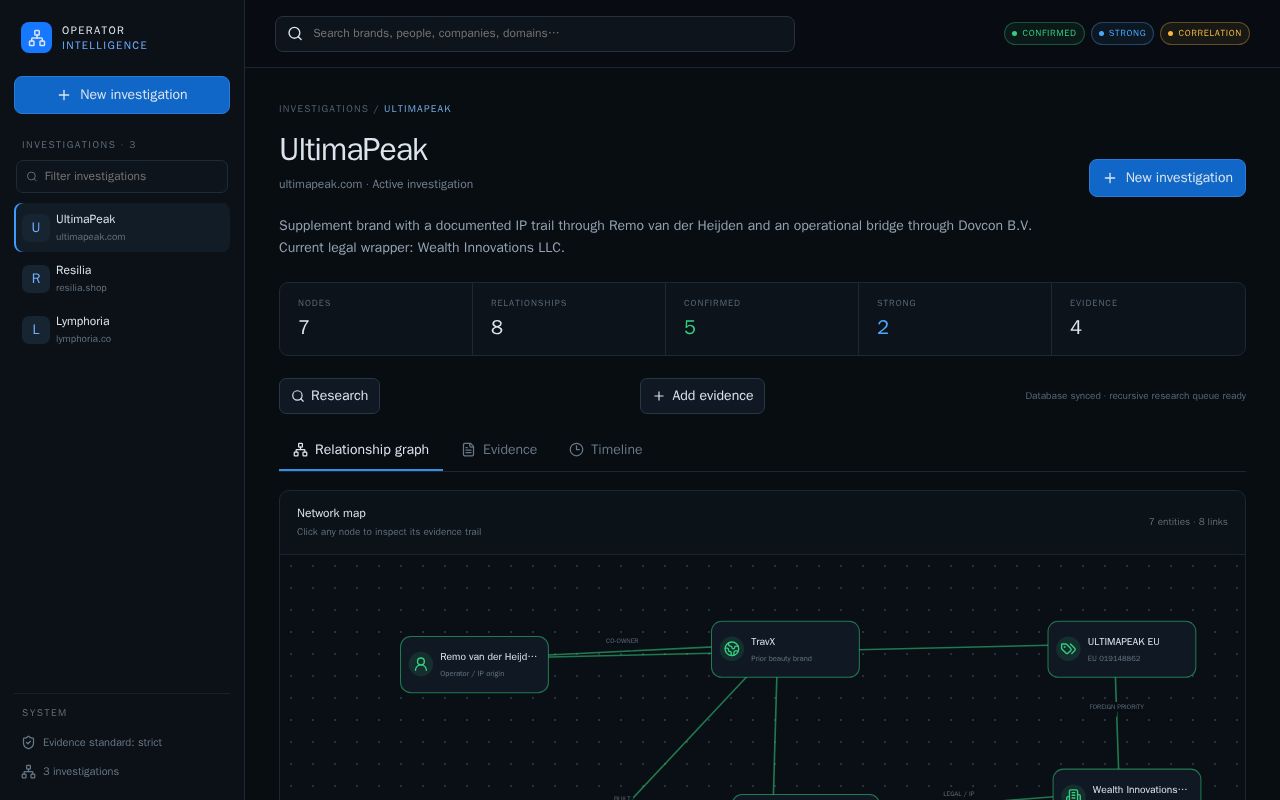Screen dimensions: 1280x800
Task: Click the magnifier icon in the top search bar
Action: pos(295,34)
